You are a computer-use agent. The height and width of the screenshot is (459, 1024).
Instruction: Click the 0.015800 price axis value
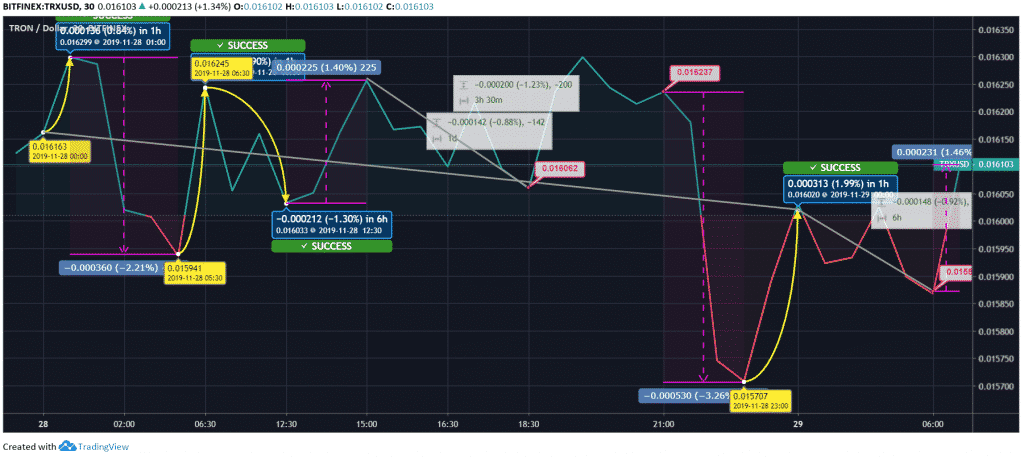[x=996, y=332]
